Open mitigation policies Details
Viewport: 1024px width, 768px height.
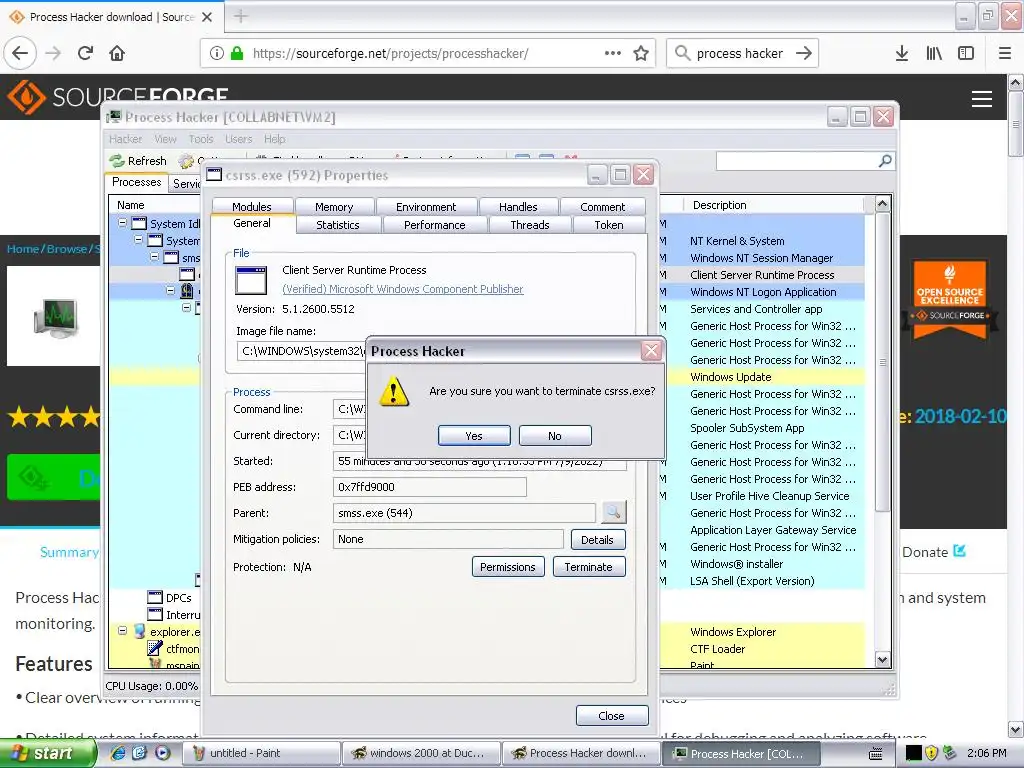tap(598, 539)
